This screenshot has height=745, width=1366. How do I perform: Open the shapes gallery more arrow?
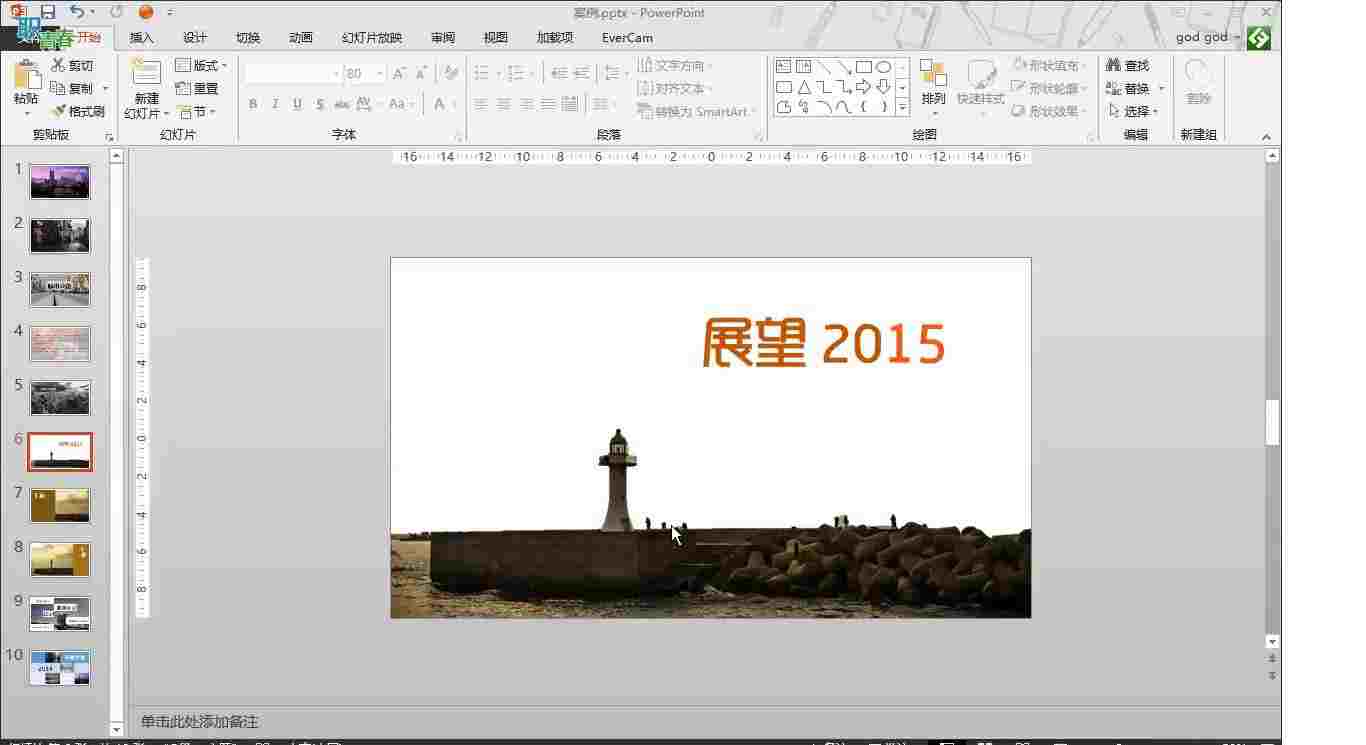[902, 107]
